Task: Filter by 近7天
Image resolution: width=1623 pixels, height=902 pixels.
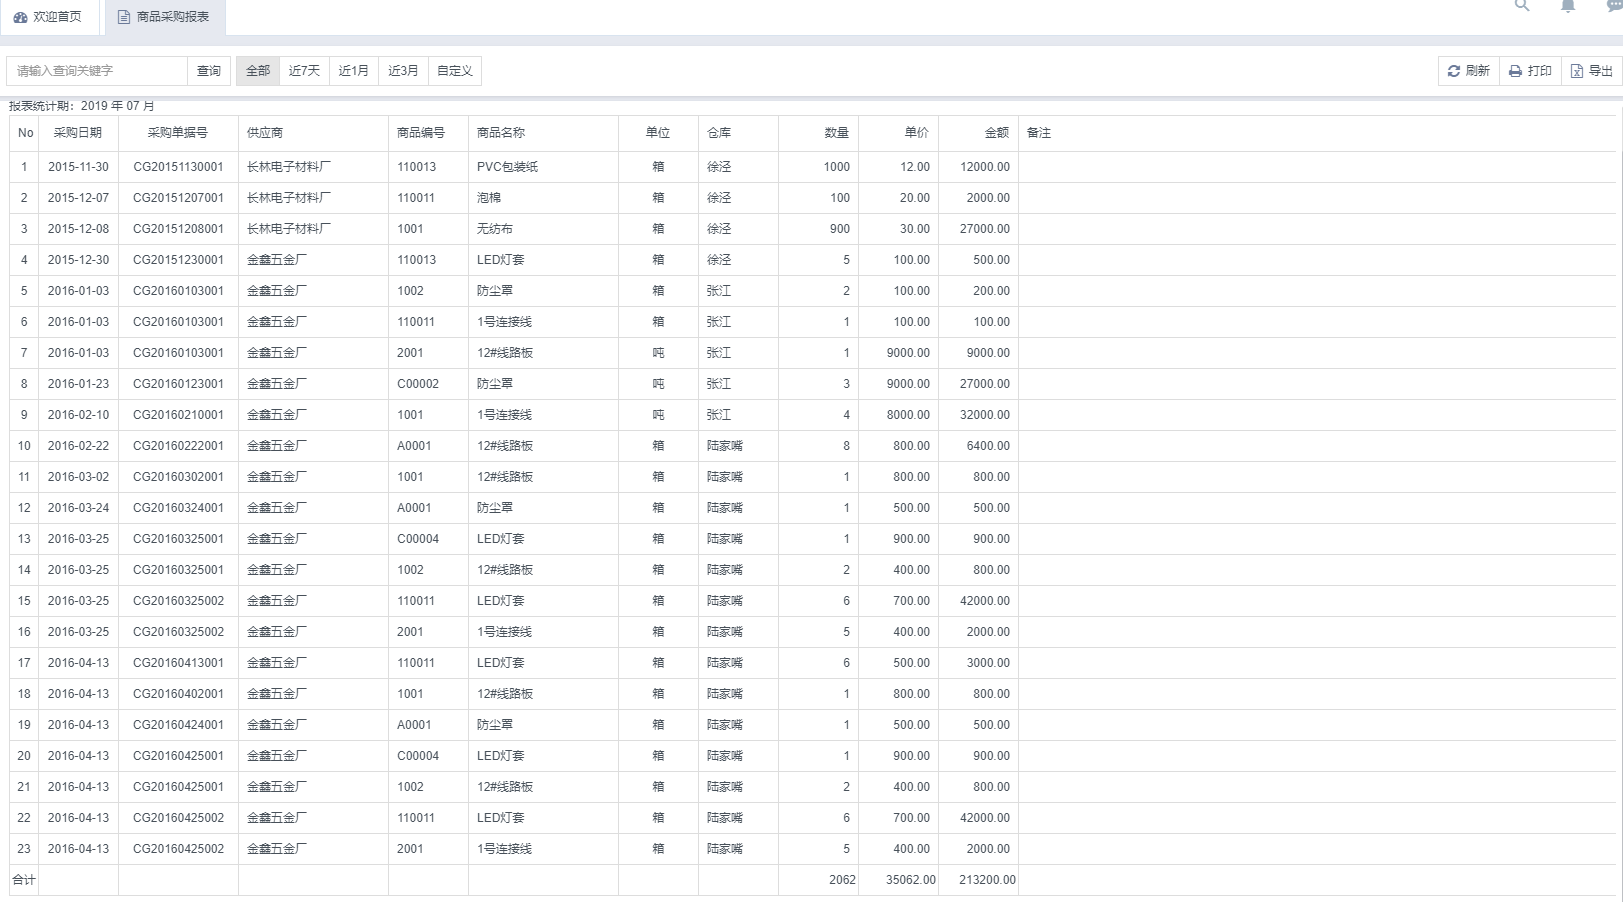Action: (304, 71)
